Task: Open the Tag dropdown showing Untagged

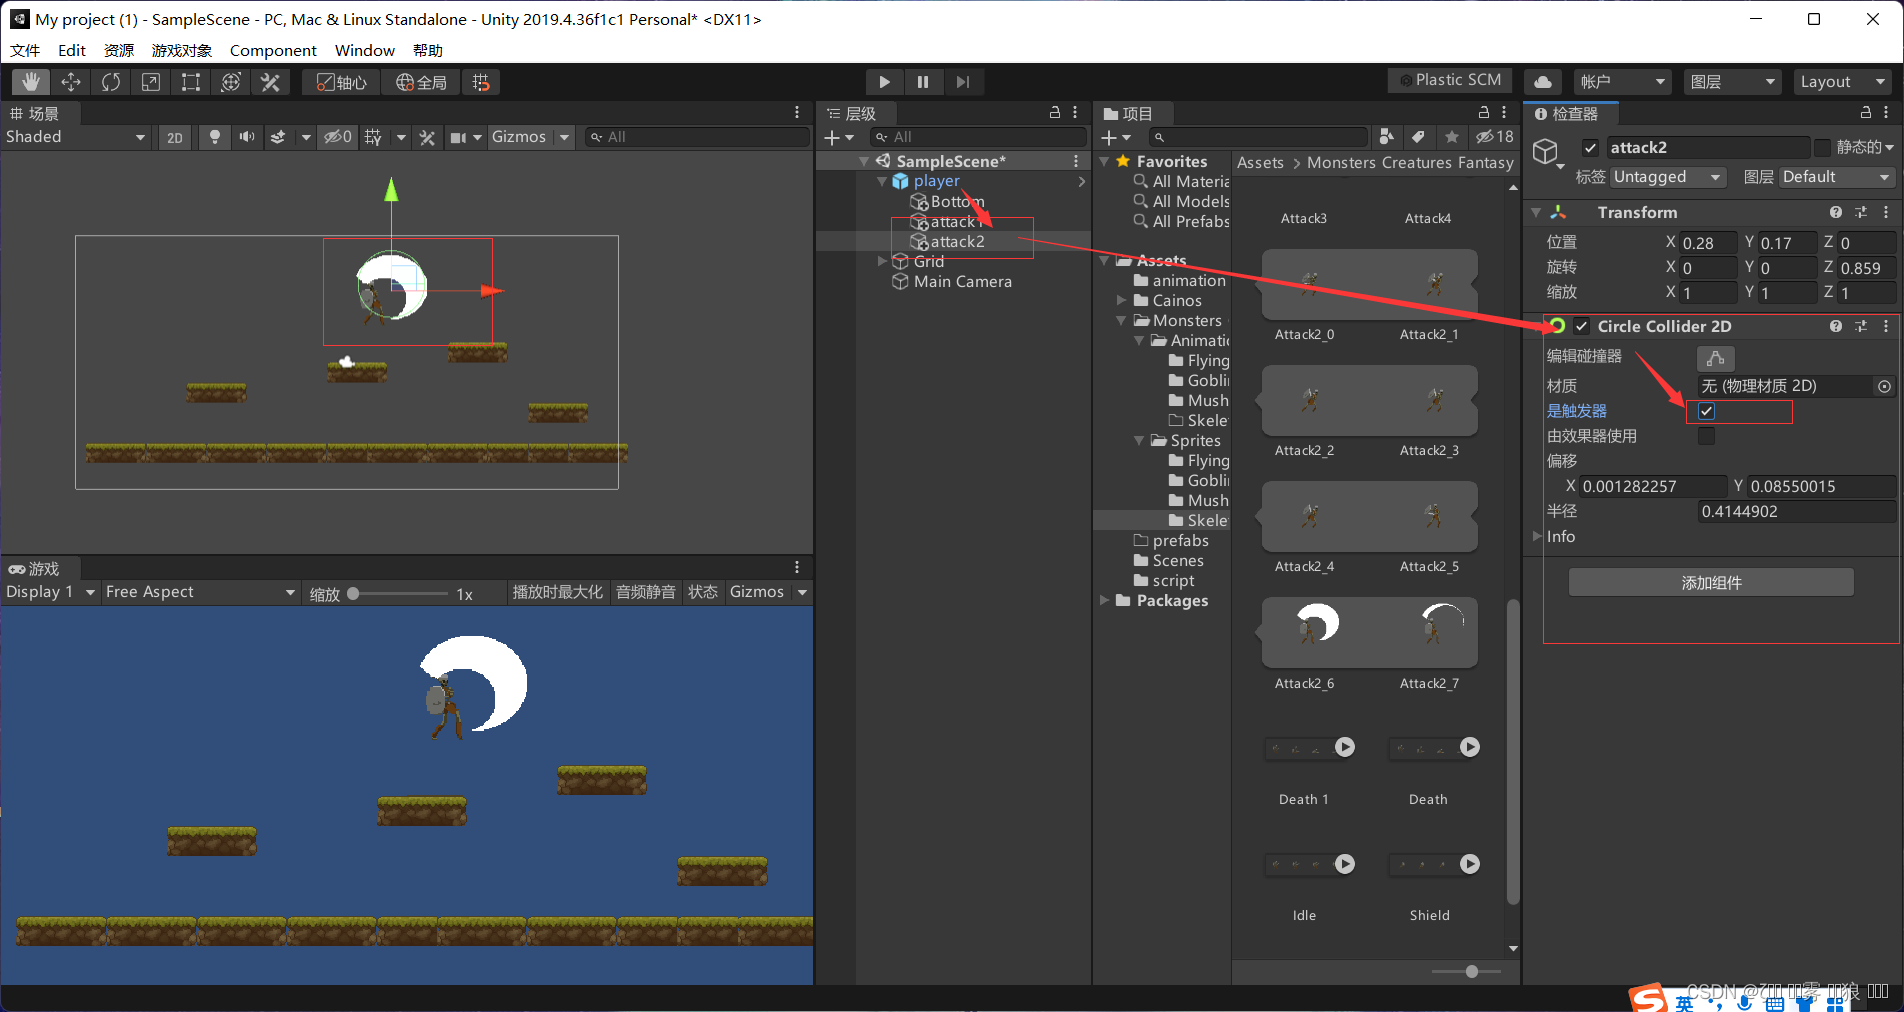Action: click(x=1668, y=177)
